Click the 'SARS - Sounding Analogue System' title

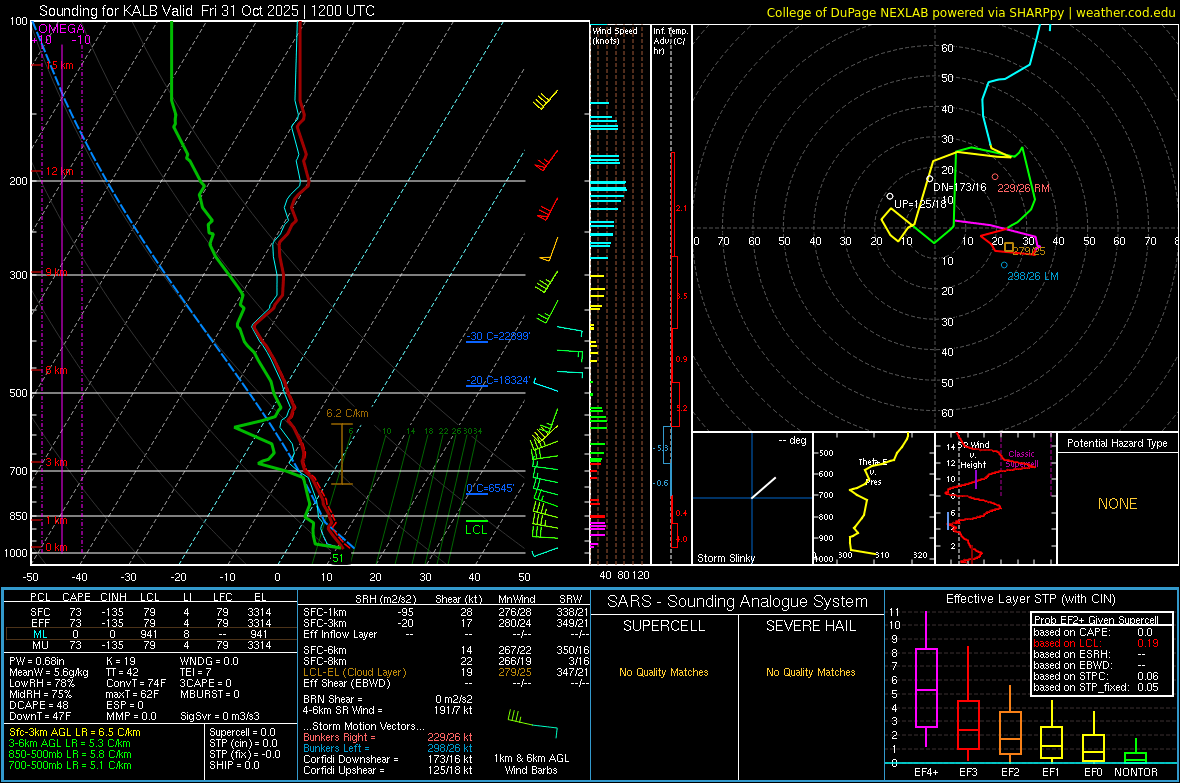coord(737,602)
